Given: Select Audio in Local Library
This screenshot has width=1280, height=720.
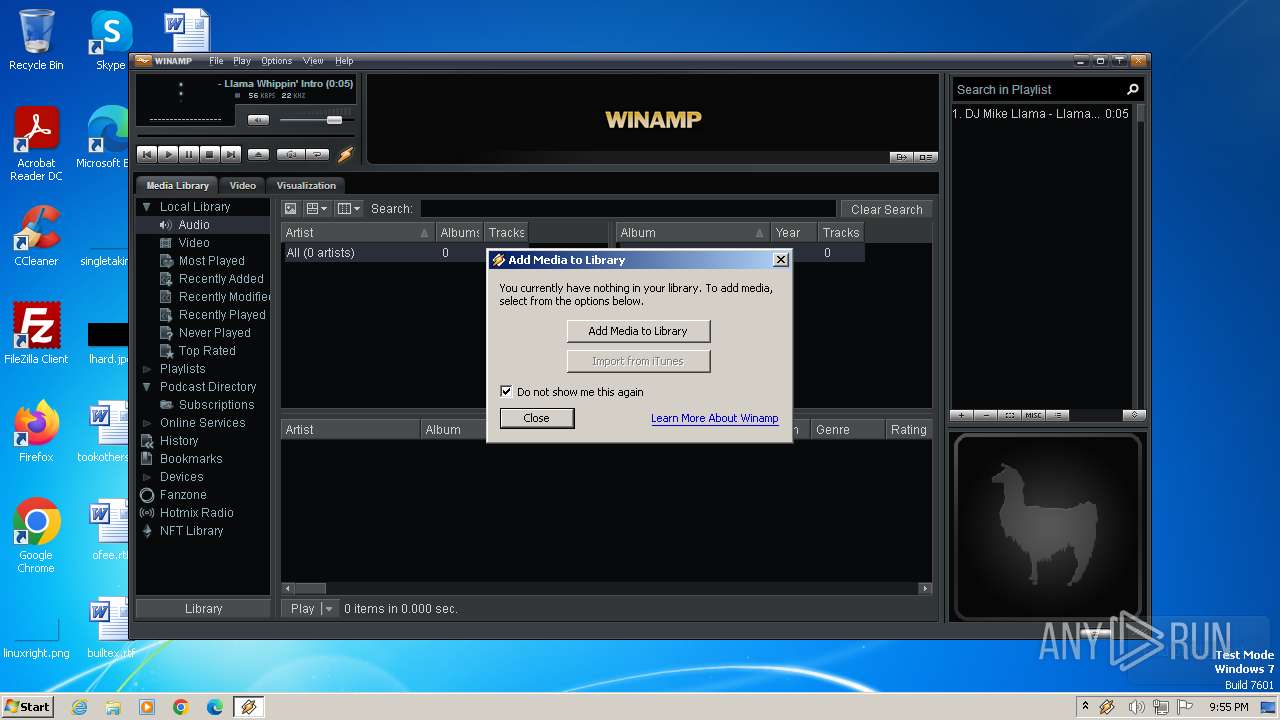Looking at the screenshot, I should tap(194, 225).
